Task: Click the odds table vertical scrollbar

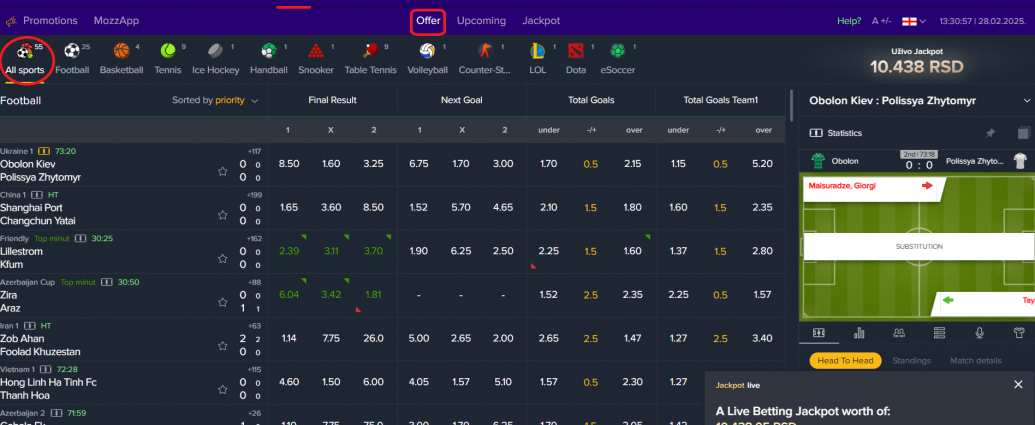Action: pyautogui.click(x=791, y=106)
